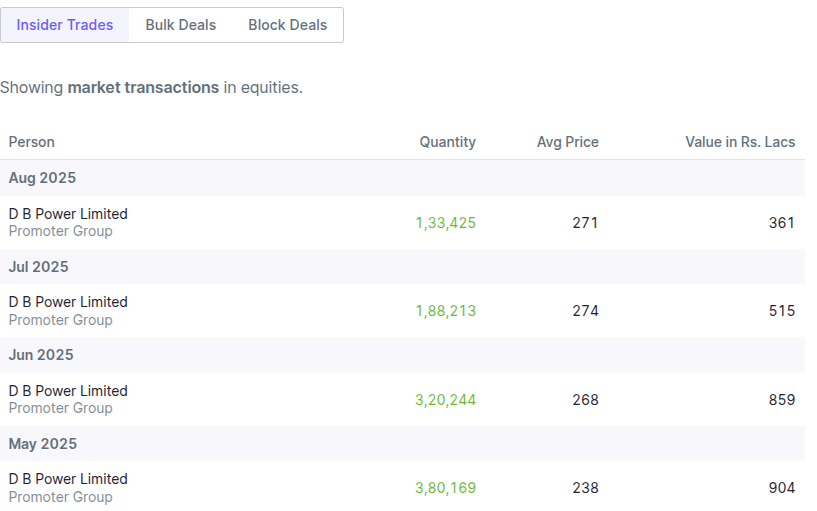Click the bold market transactions text
Image resolution: width=817 pixels, height=511 pixels.
tap(143, 88)
